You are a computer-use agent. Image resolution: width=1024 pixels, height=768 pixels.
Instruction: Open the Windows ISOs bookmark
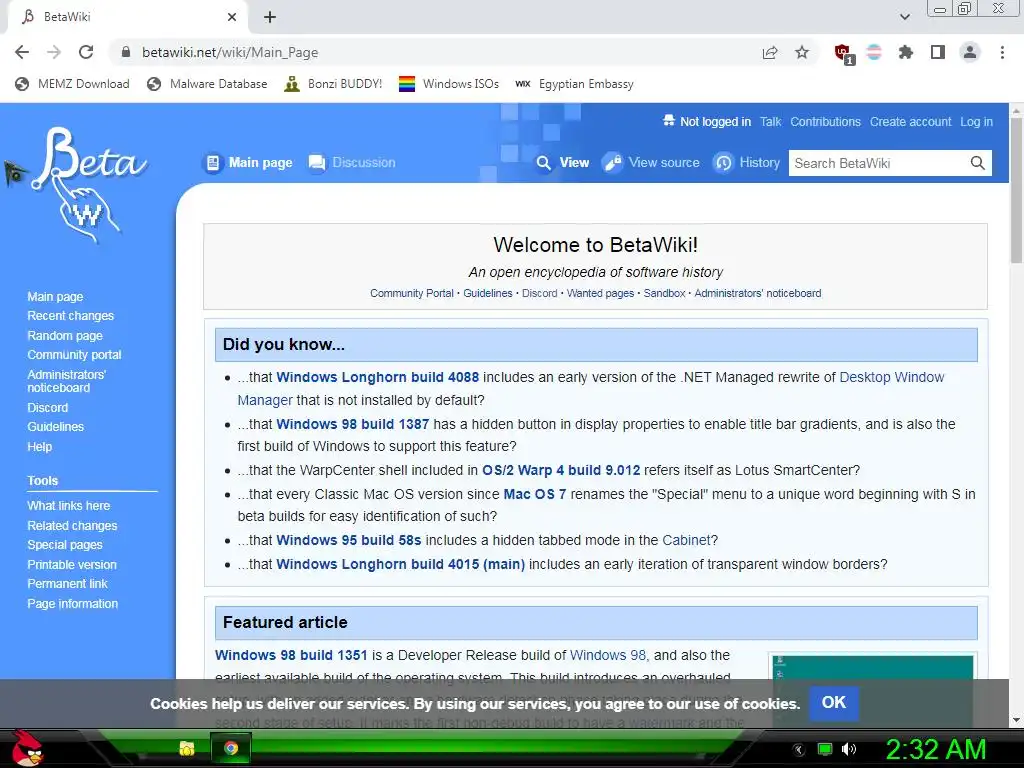(x=449, y=84)
